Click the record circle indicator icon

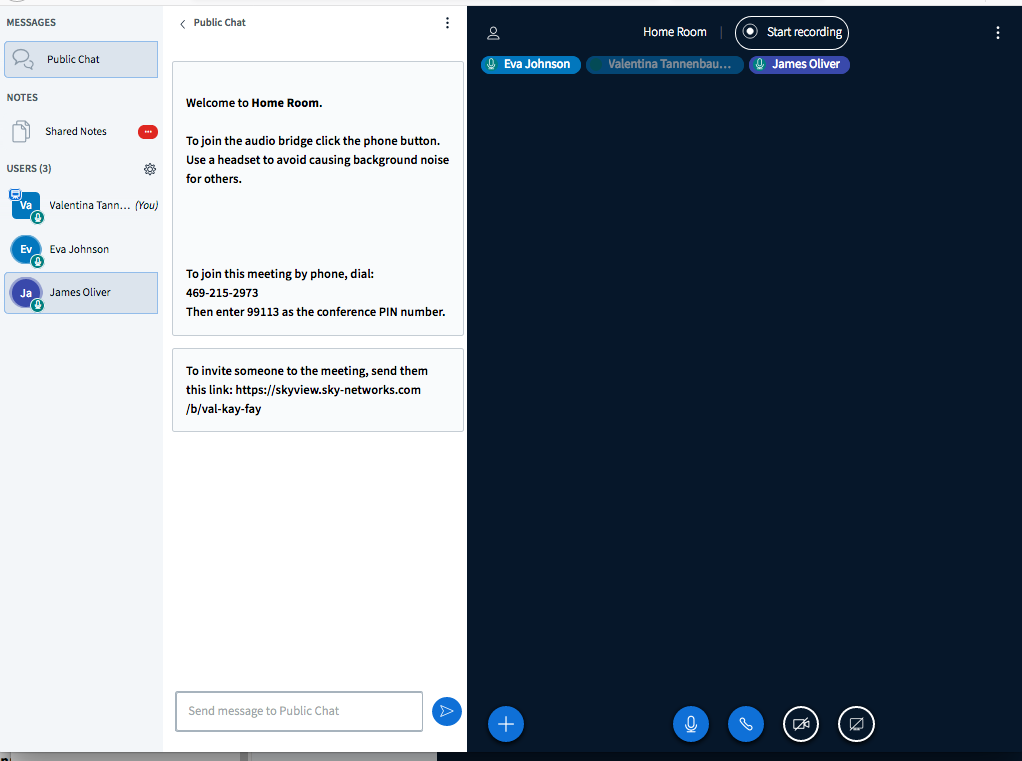coord(750,31)
